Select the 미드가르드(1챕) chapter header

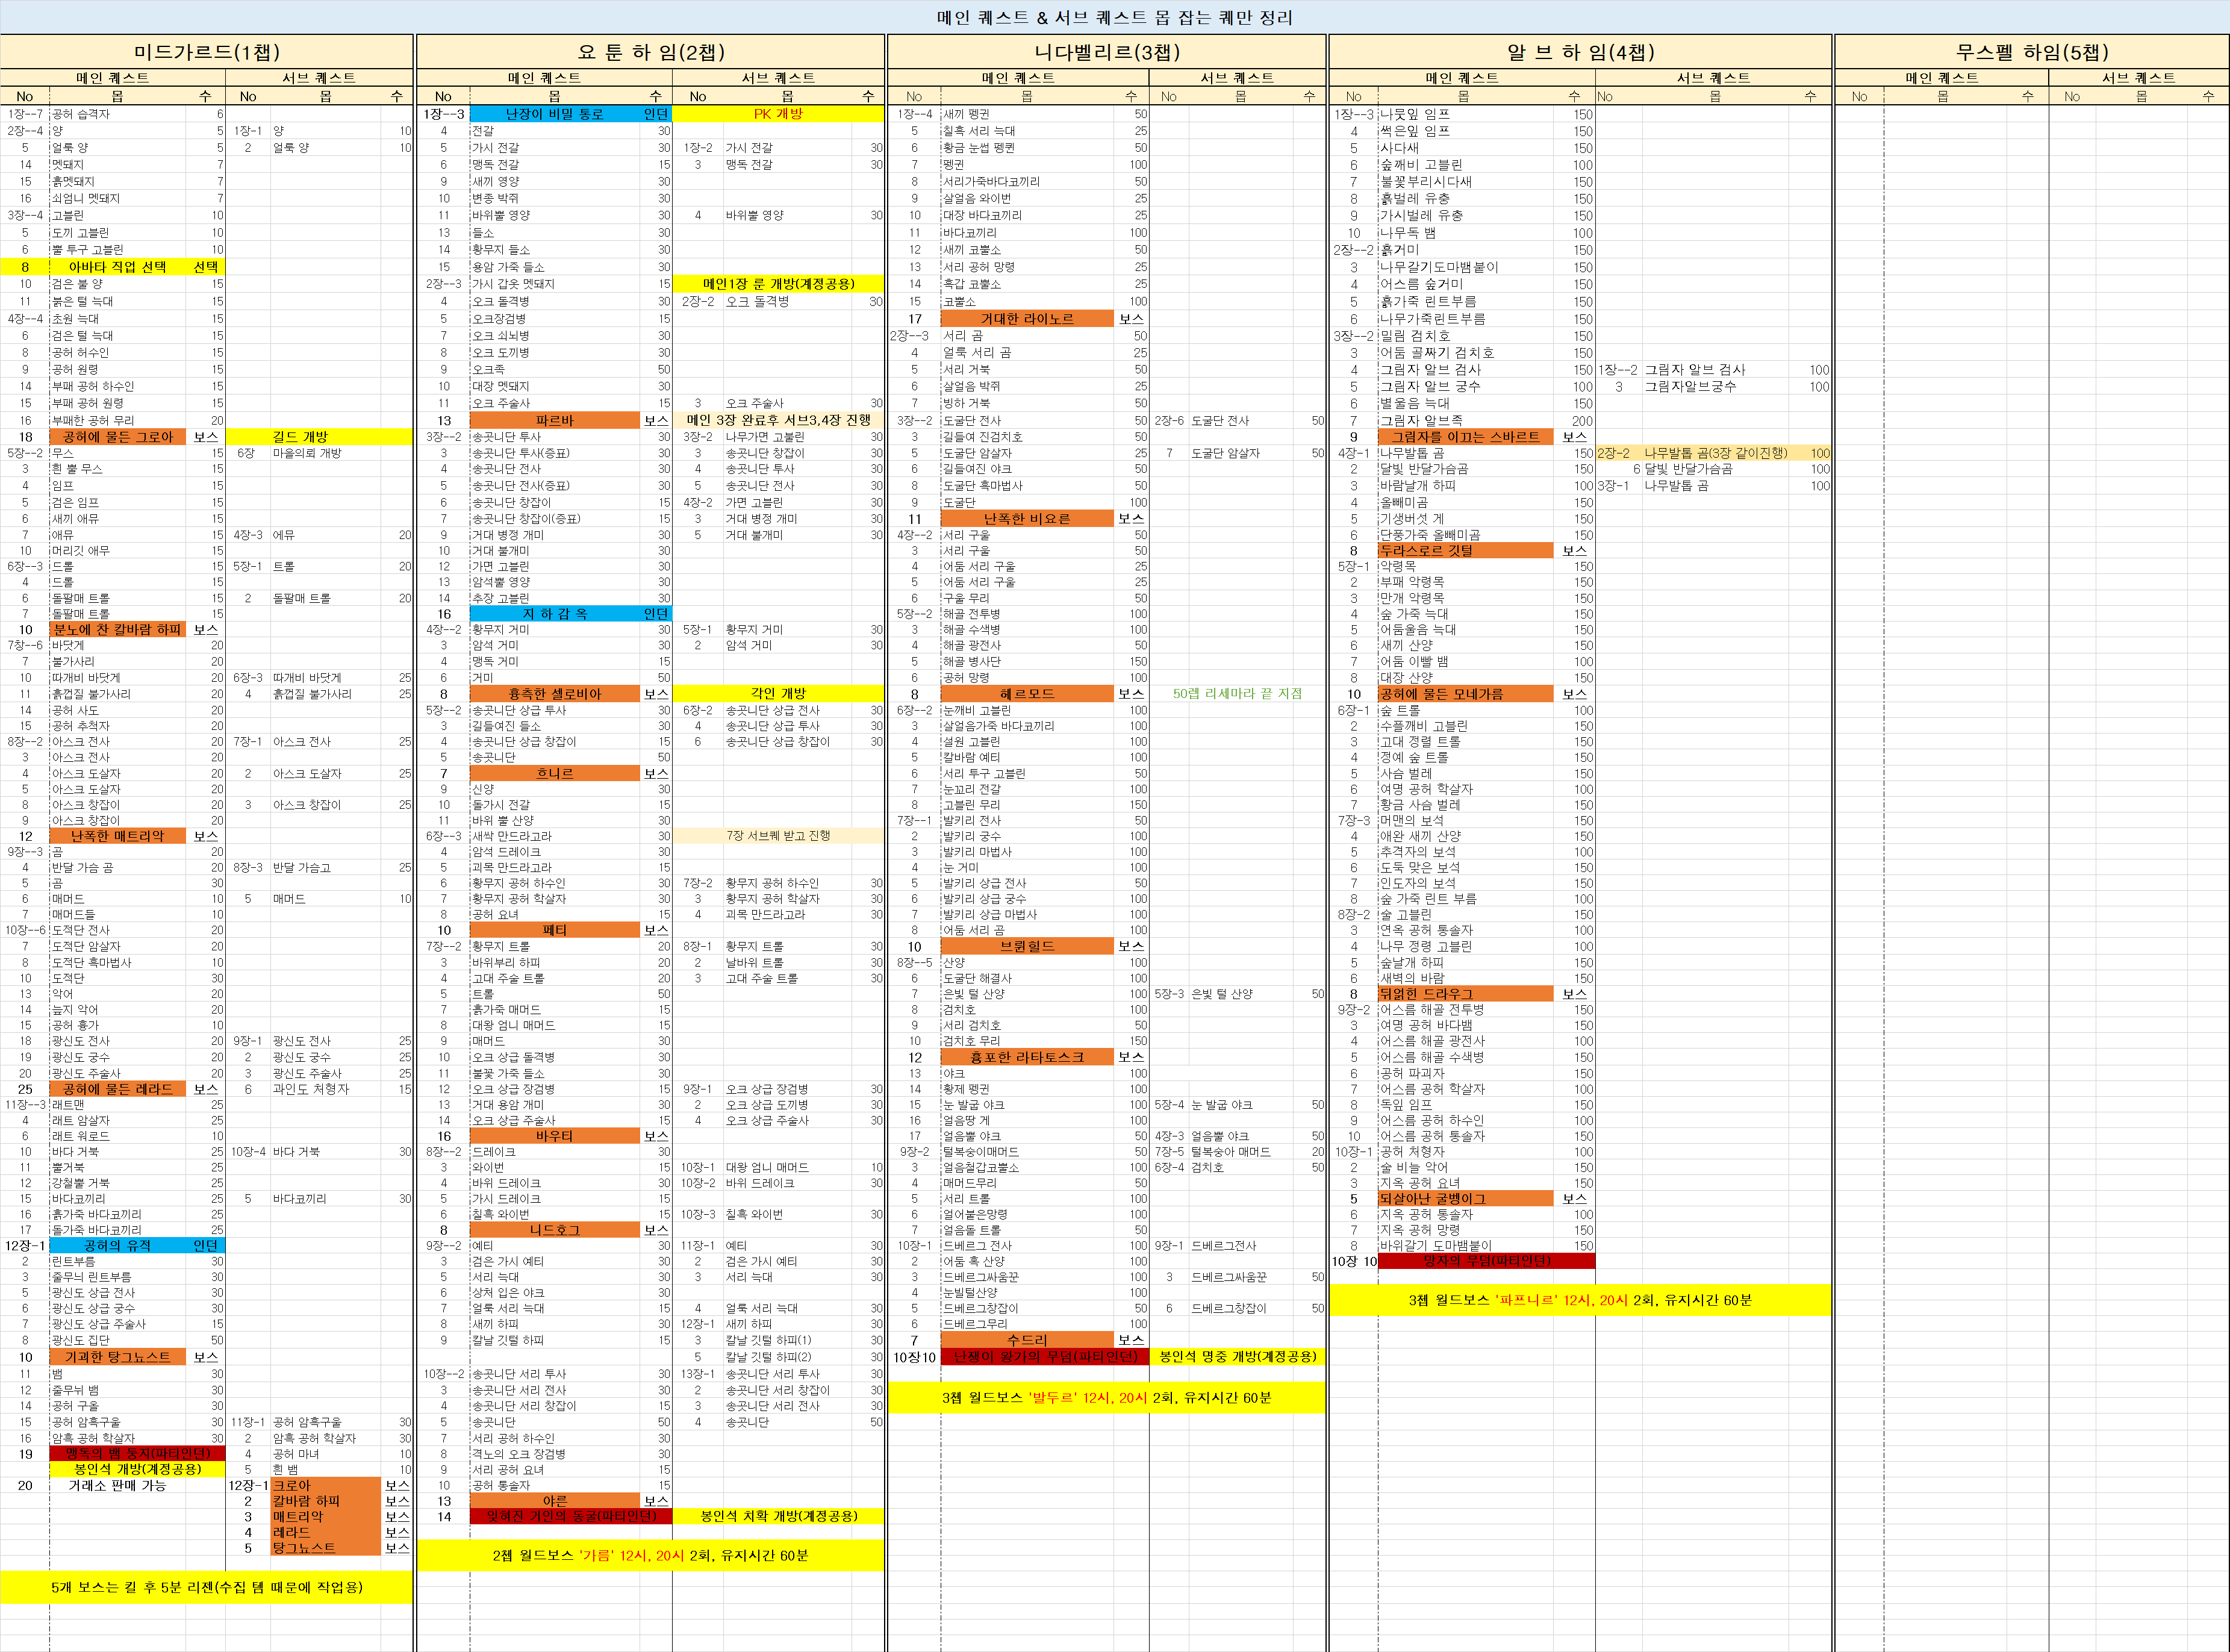pos(206,52)
